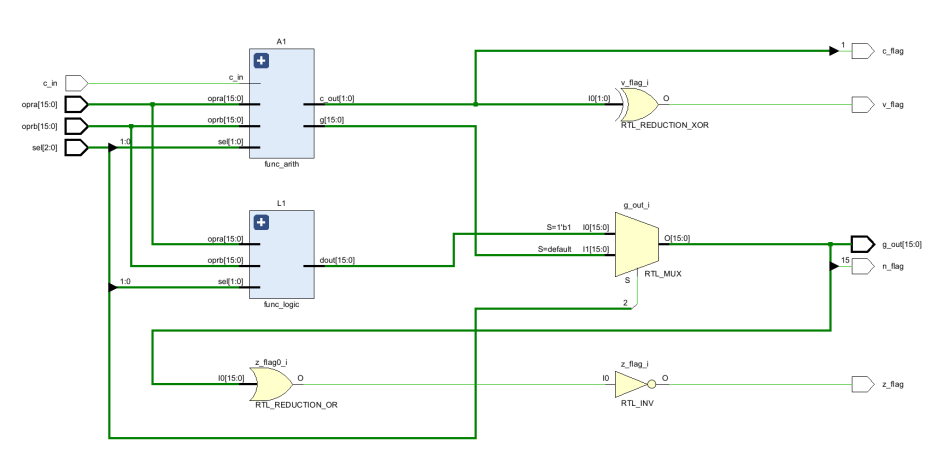
Task: Select the oprb[15:0] input port symbol
Action: coord(76,126)
